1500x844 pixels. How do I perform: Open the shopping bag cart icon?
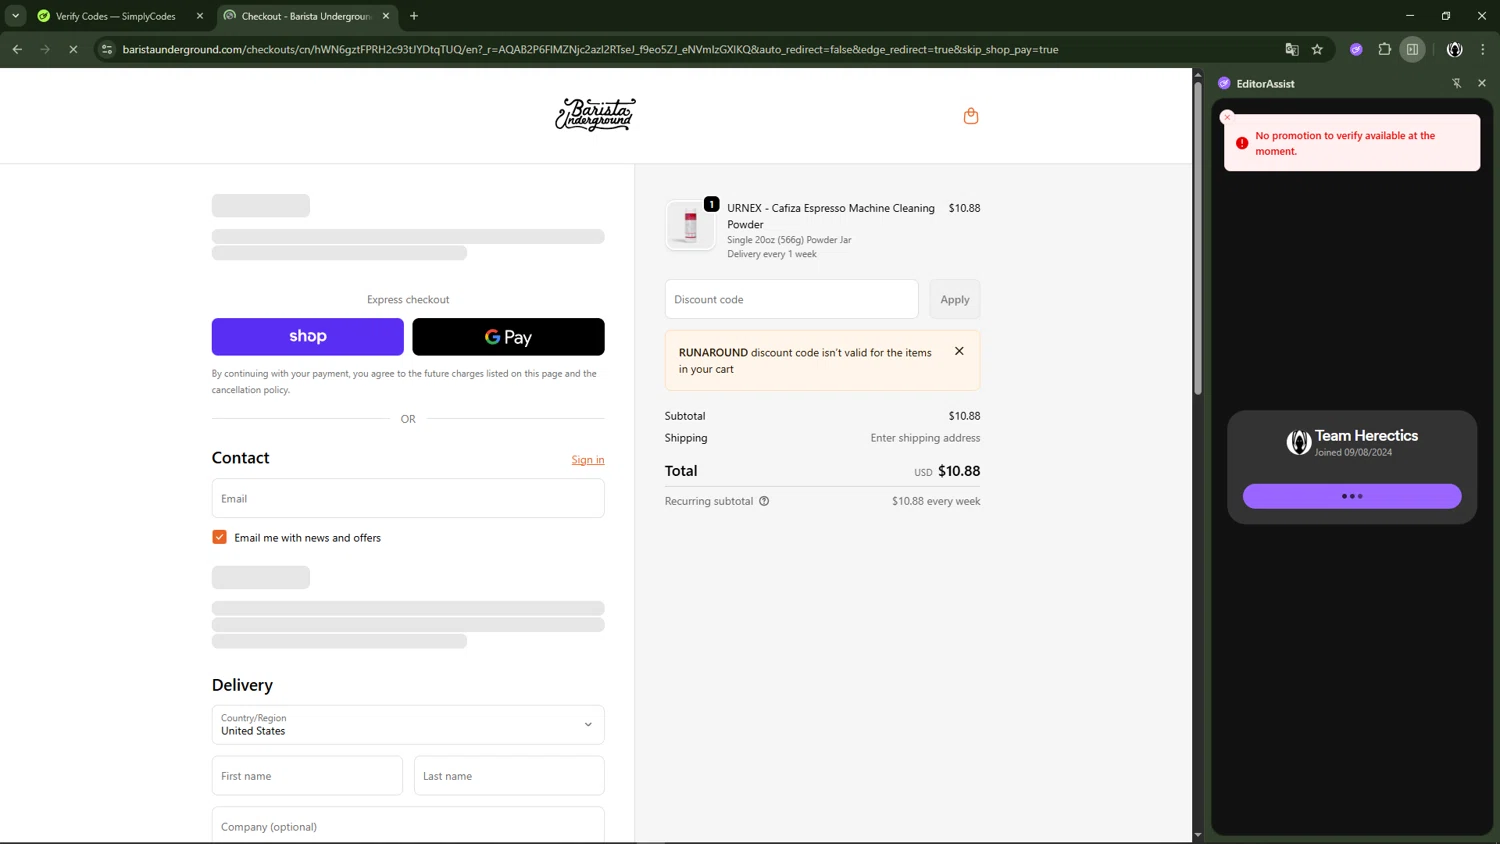coord(970,116)
